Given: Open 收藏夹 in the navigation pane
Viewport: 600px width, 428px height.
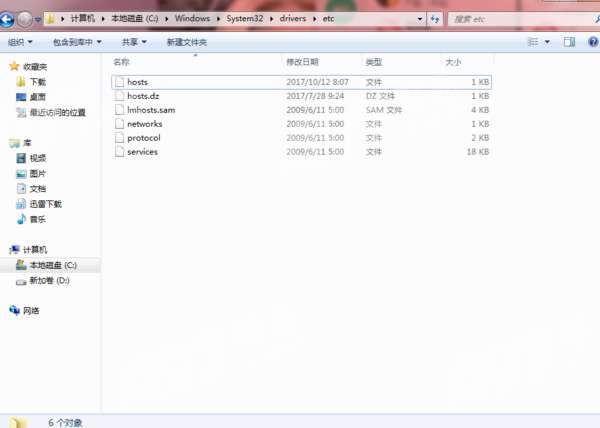Looking at the screenshot, I should 35,67.
